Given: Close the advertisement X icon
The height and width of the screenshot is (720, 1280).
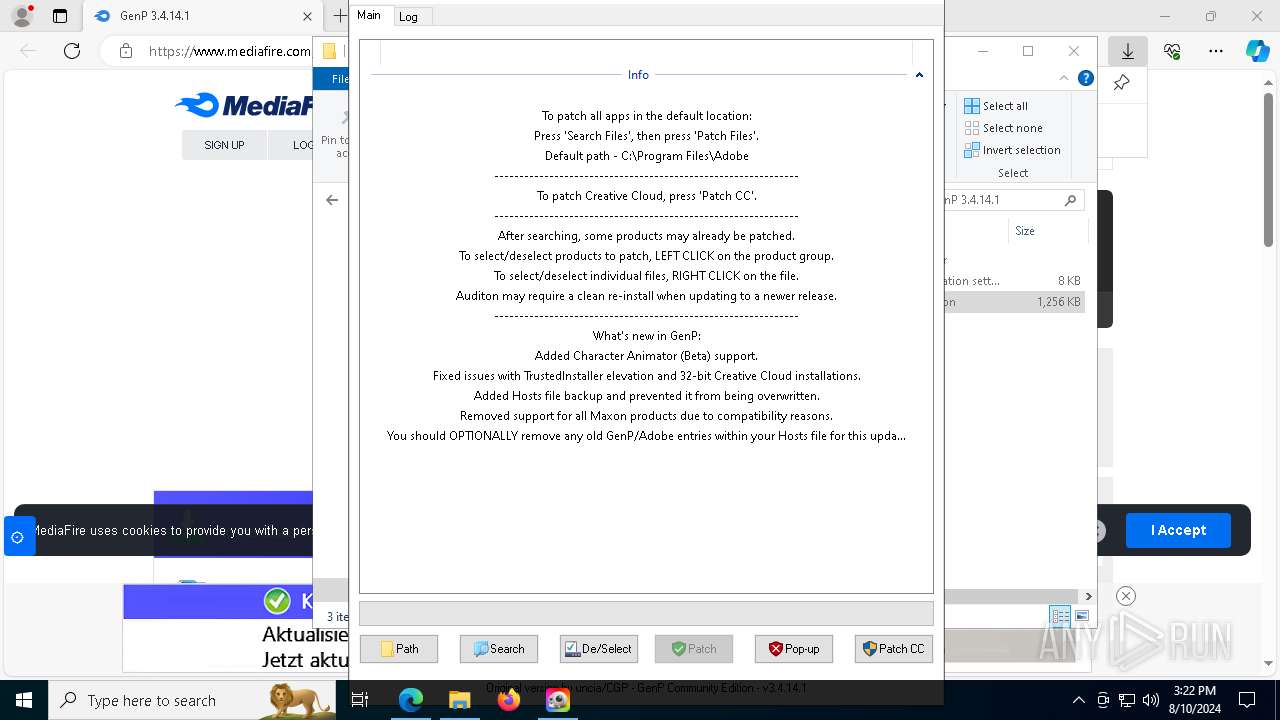Looking at the screenshot, I should (1126, 596).
